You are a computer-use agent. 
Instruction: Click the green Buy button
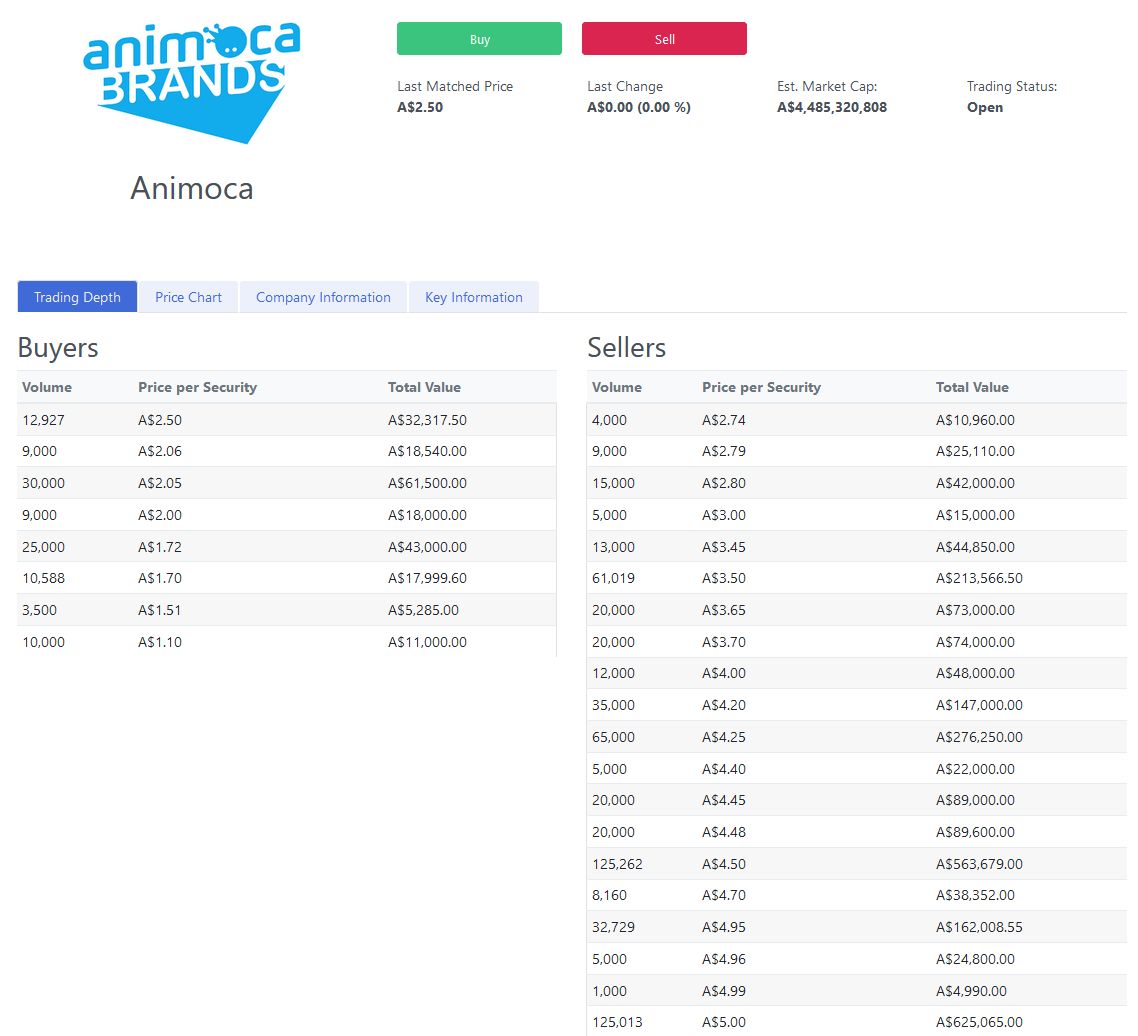(x=479, y=38)
